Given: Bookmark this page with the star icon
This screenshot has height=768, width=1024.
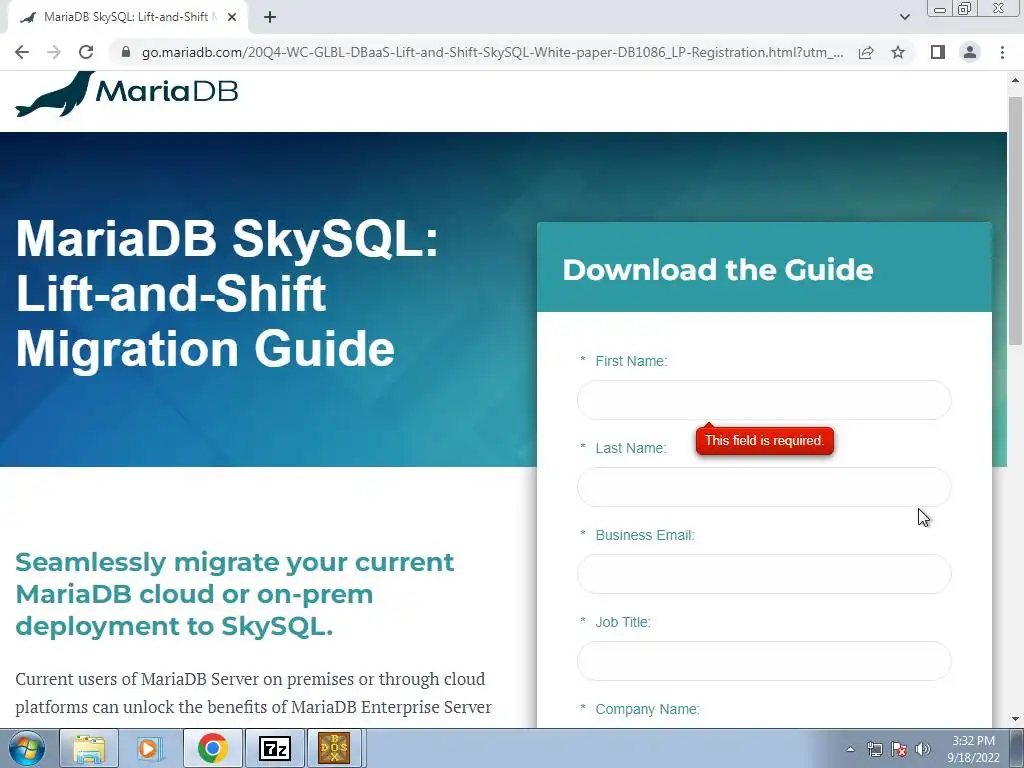Looking at the screenshot, I should 898,52.
